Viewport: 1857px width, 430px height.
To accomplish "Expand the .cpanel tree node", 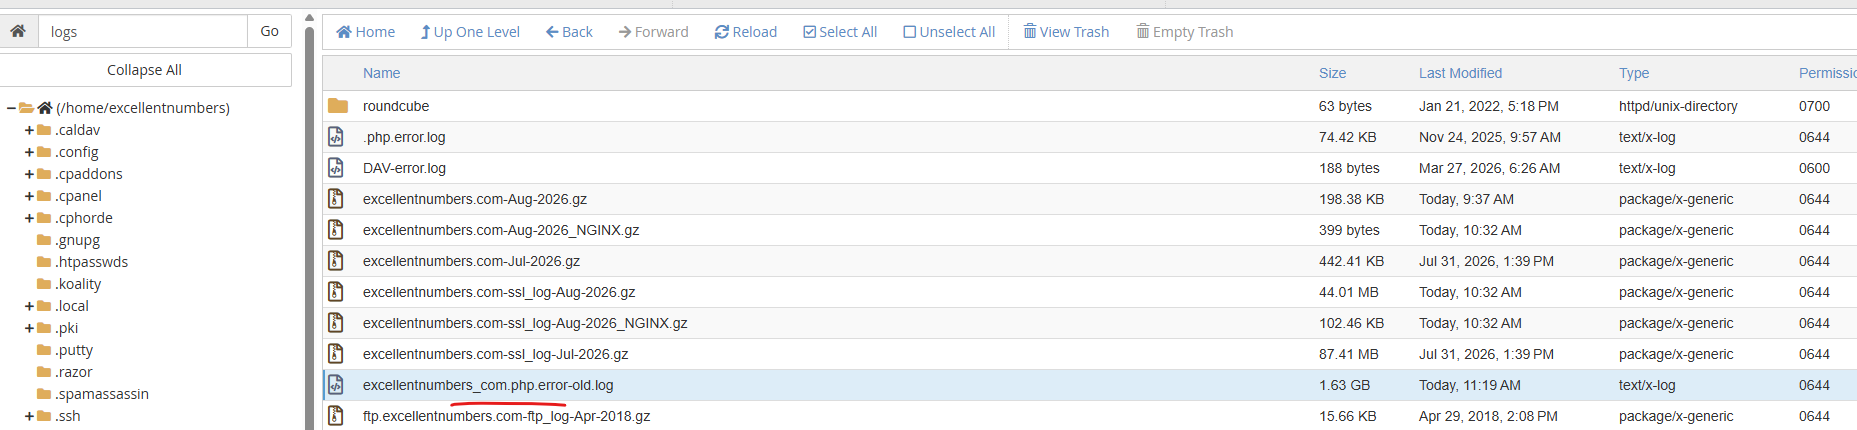I will click(x=29, y=196).
